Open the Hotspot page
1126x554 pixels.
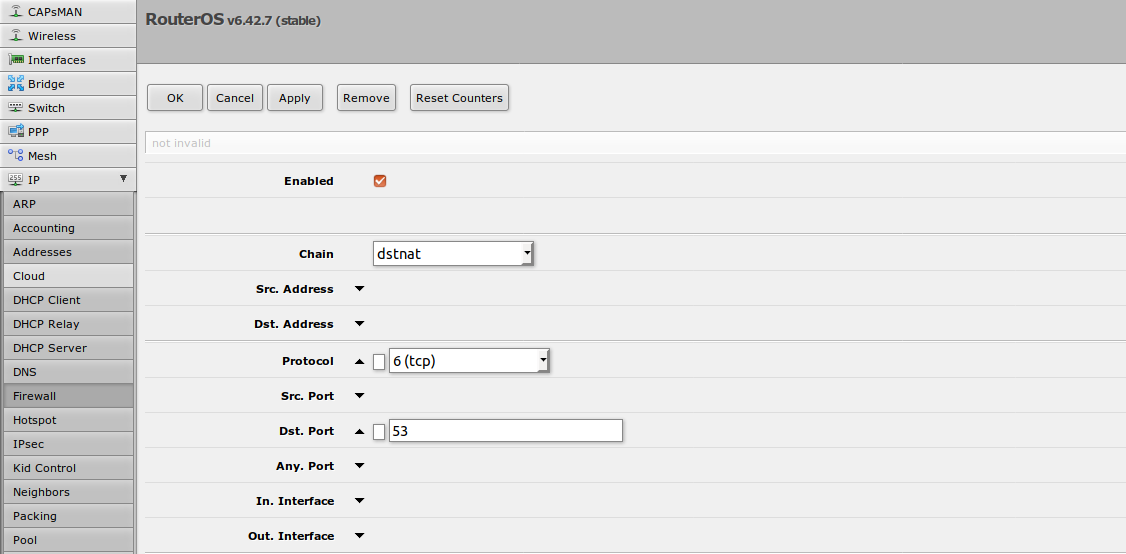coord(68,420)
